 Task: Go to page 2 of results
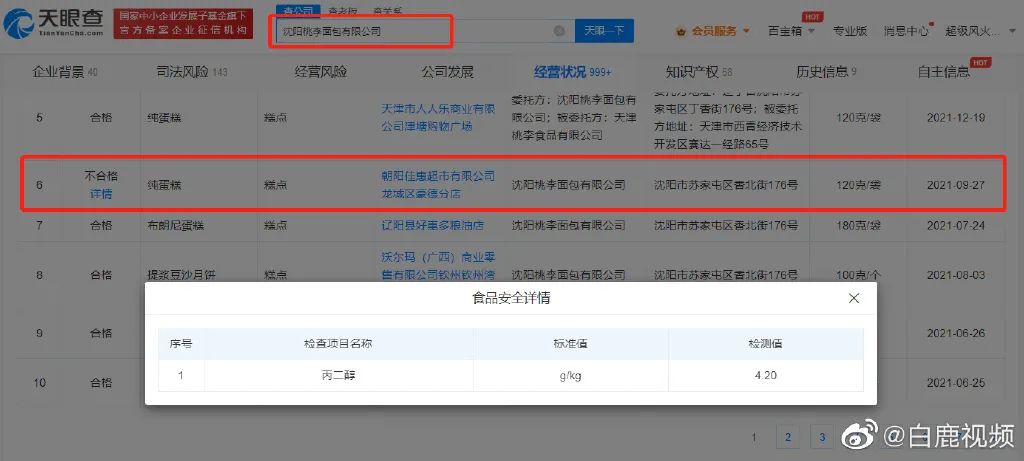(x=788, y=437)
